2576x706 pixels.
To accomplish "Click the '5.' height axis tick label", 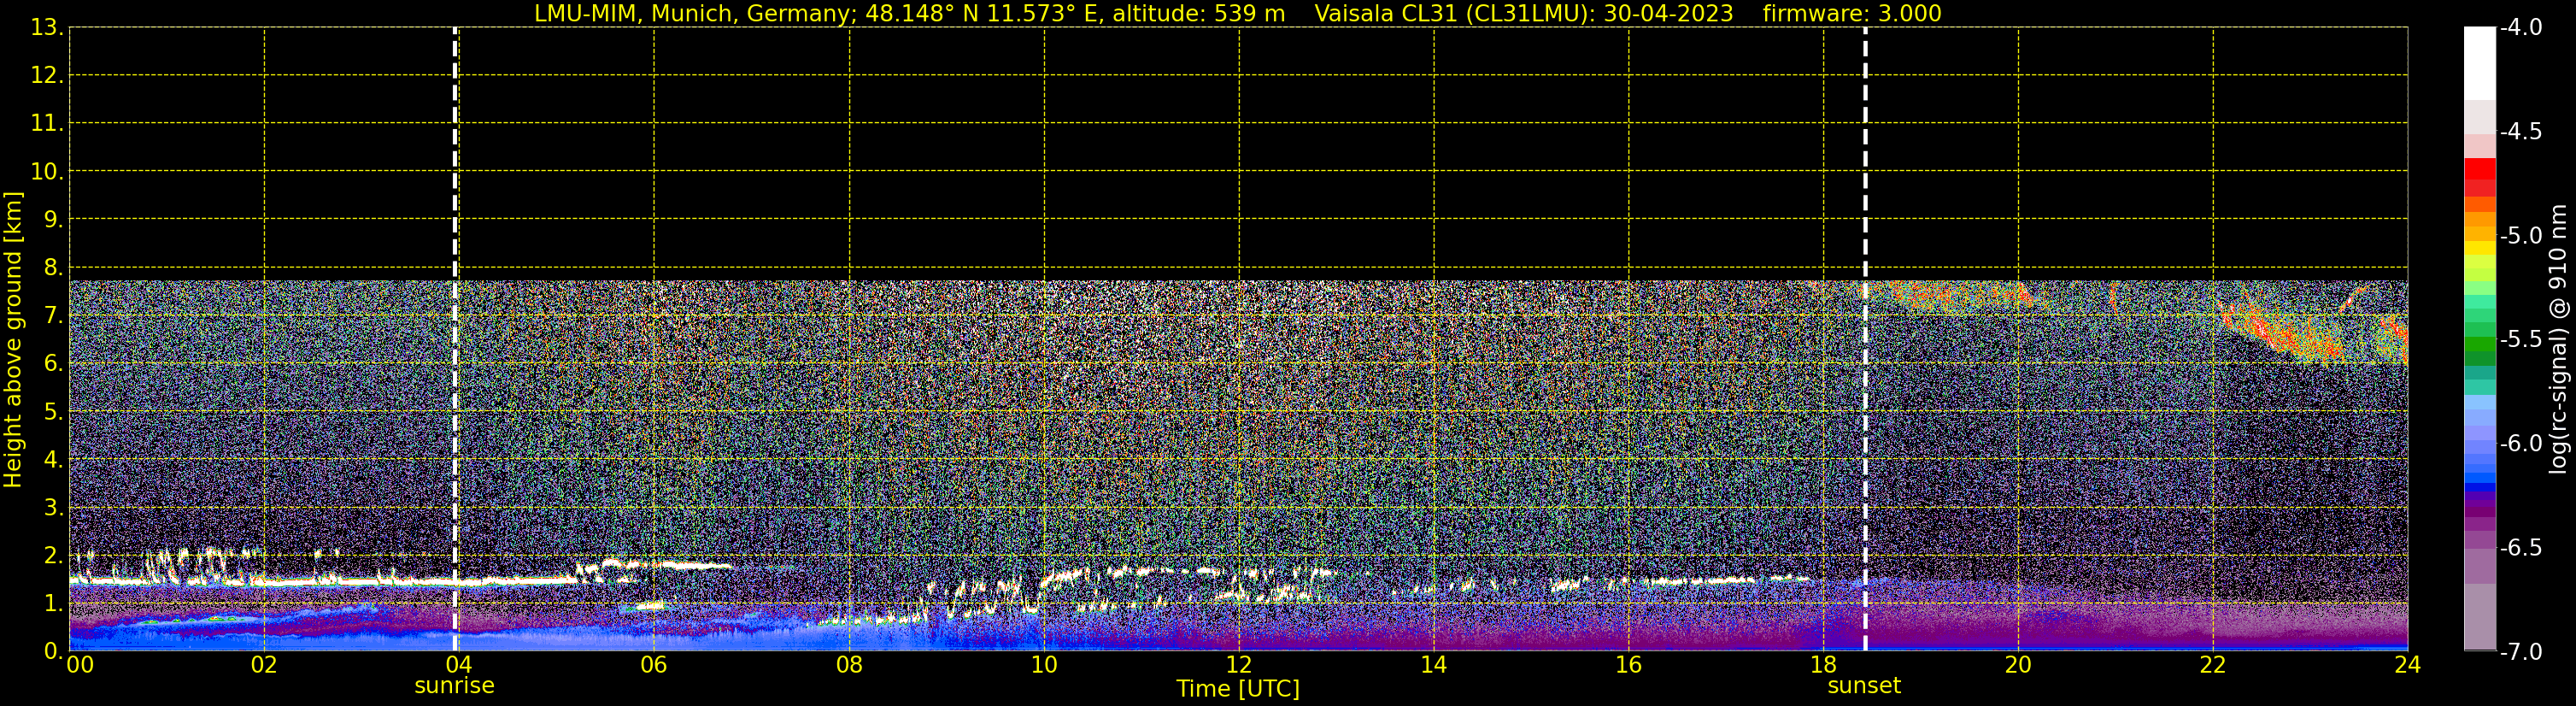I will click(54, 412).
